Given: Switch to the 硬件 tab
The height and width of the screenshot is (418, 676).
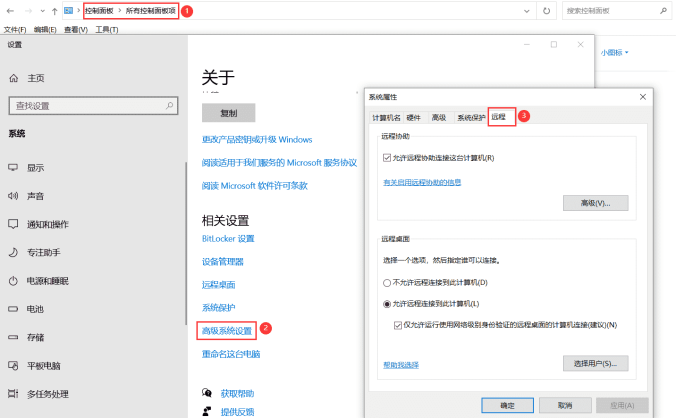Looking at the screenshot, I should [413, 118].
